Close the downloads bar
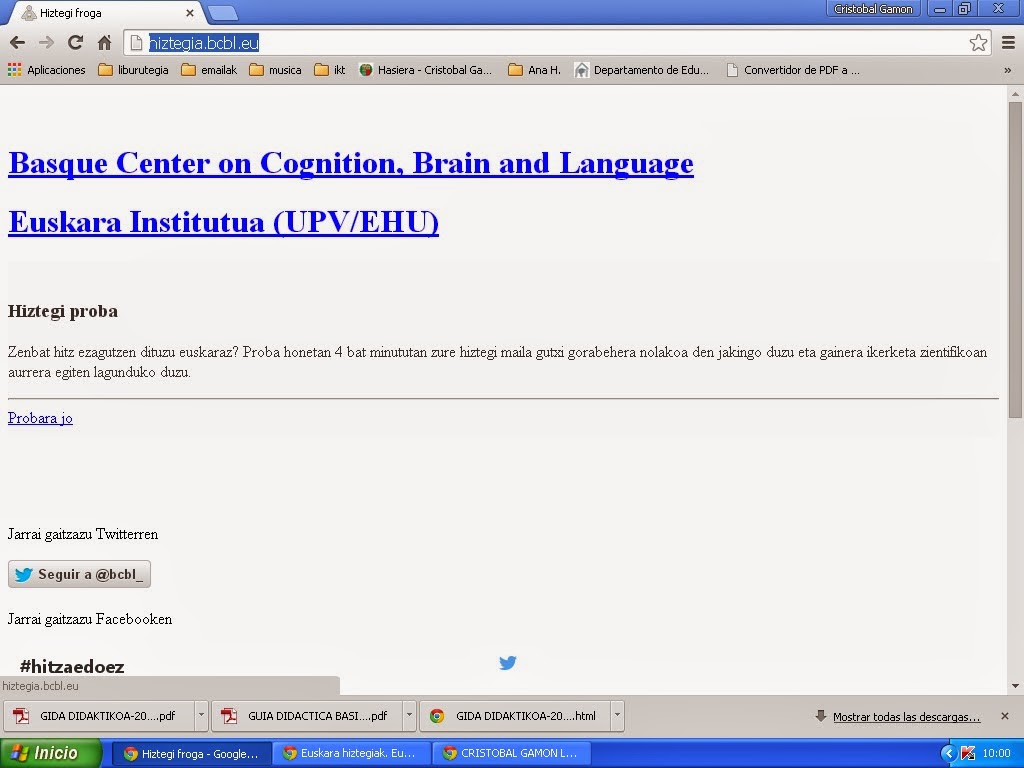The height and width of the screenshot is (768, 1024). [x=1004, y=716]
